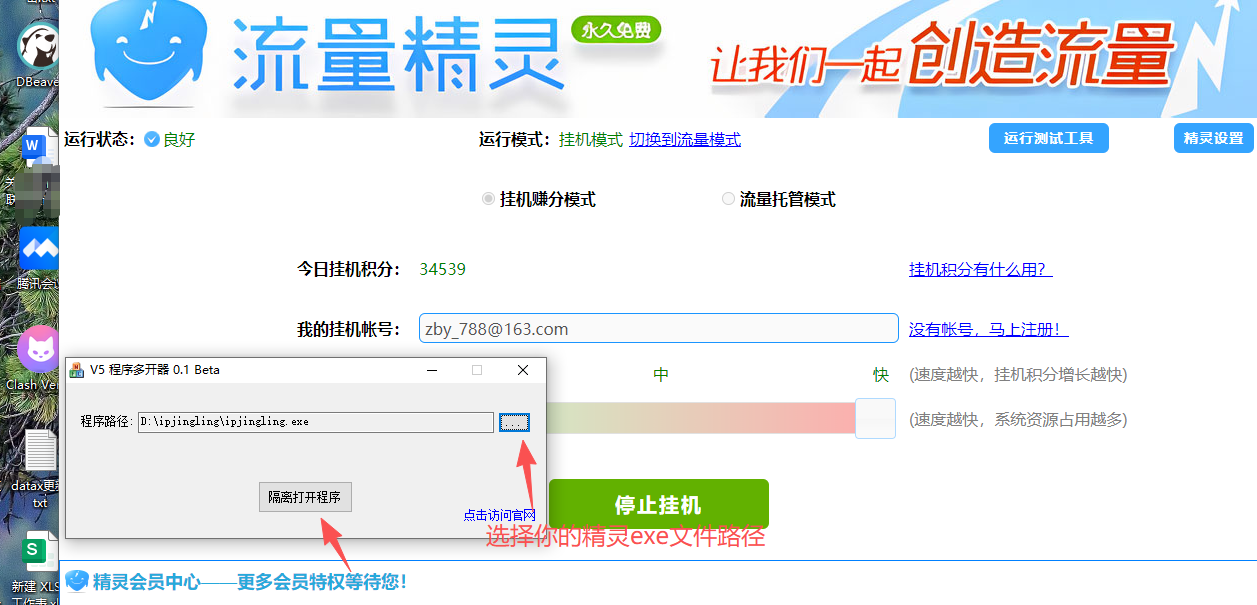This screenshot has height=605, width=1257.
Task: Click the 永久免费 badge
Action: [x=616, y=31]
